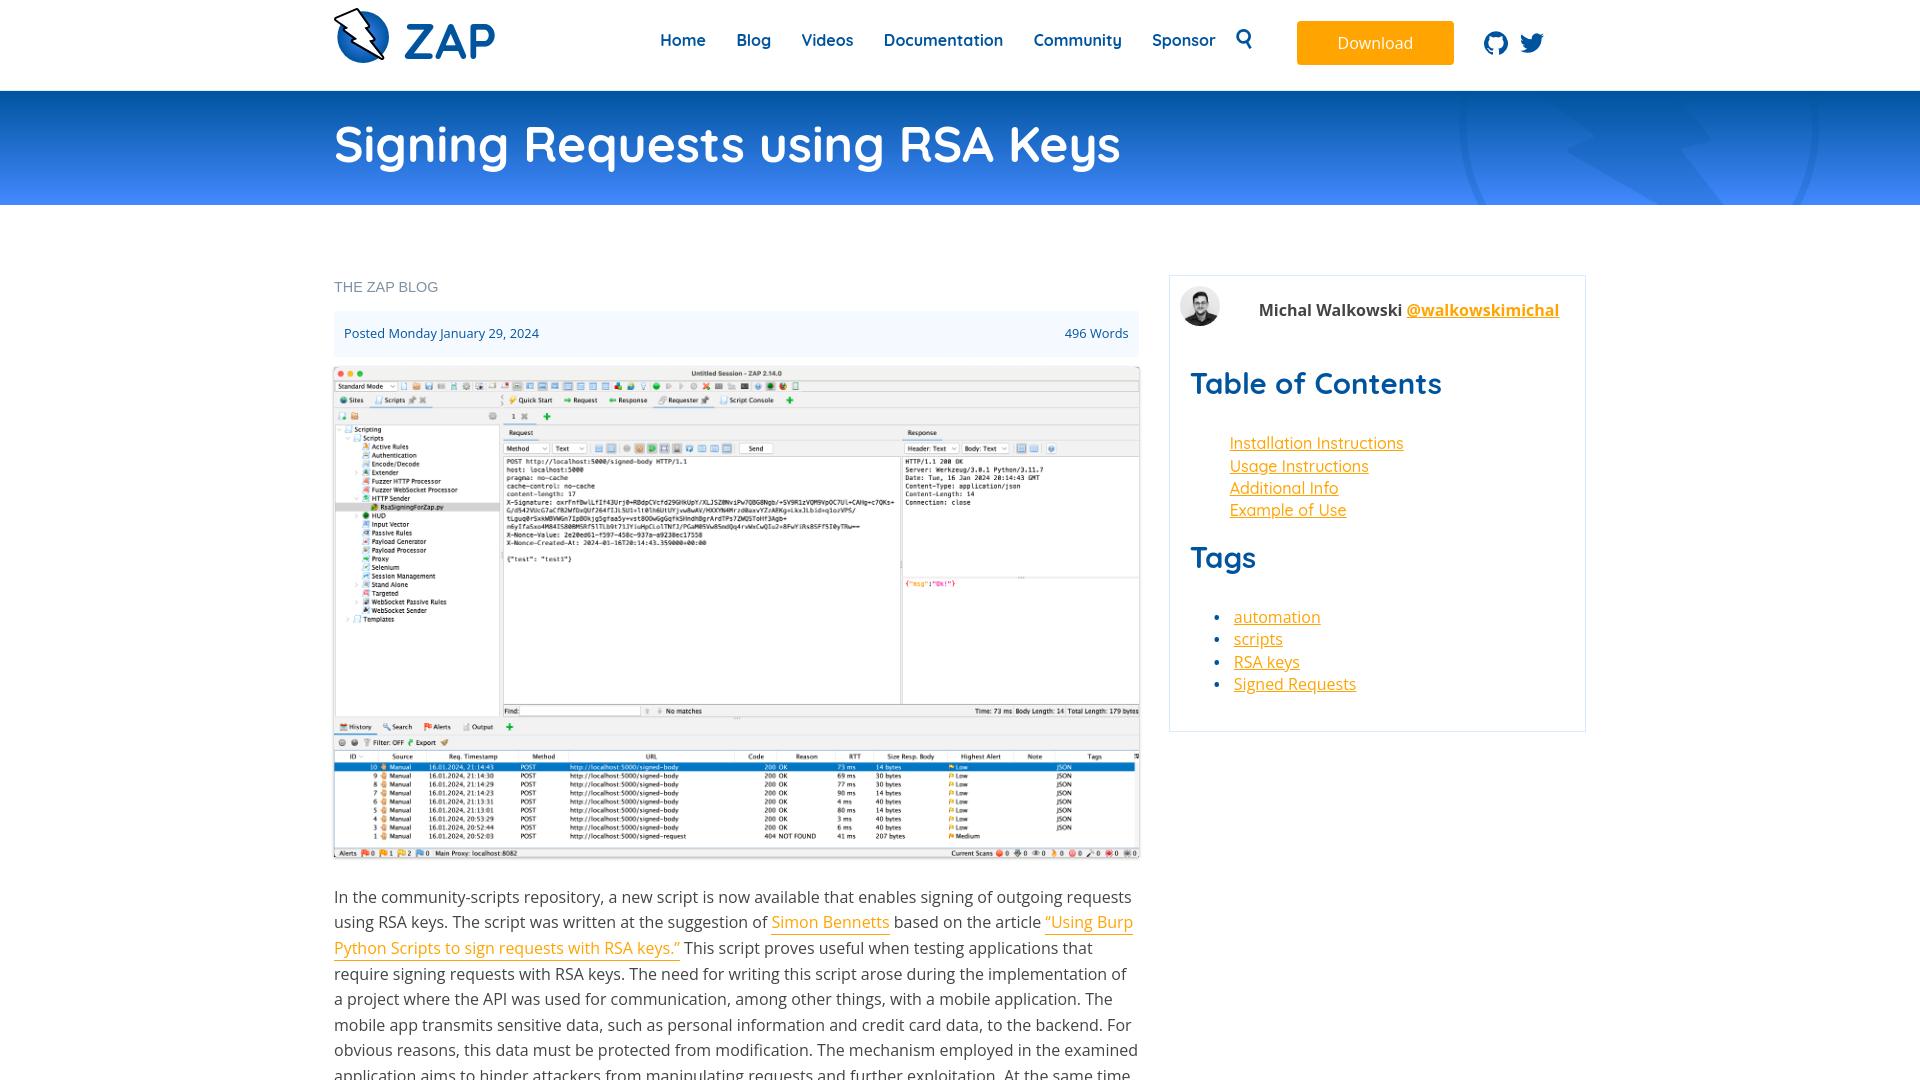Click the author name Michal Walkowski
Image resolution: width=1920 pixels, height=1080 pixels.
coord(1330,310)
